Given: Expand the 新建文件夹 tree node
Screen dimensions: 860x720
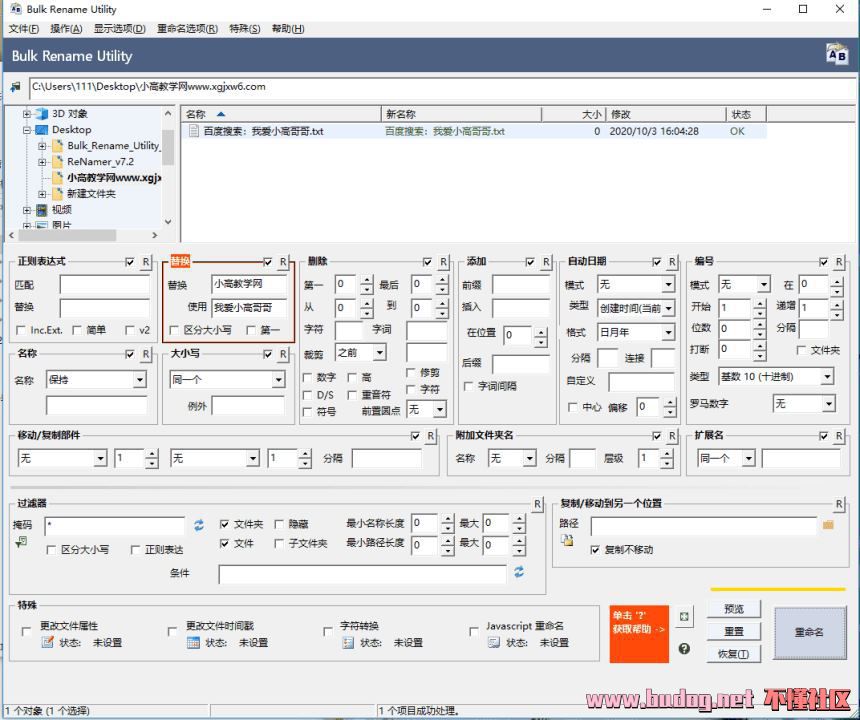Looking at the screenshot, I should (42, 194).
